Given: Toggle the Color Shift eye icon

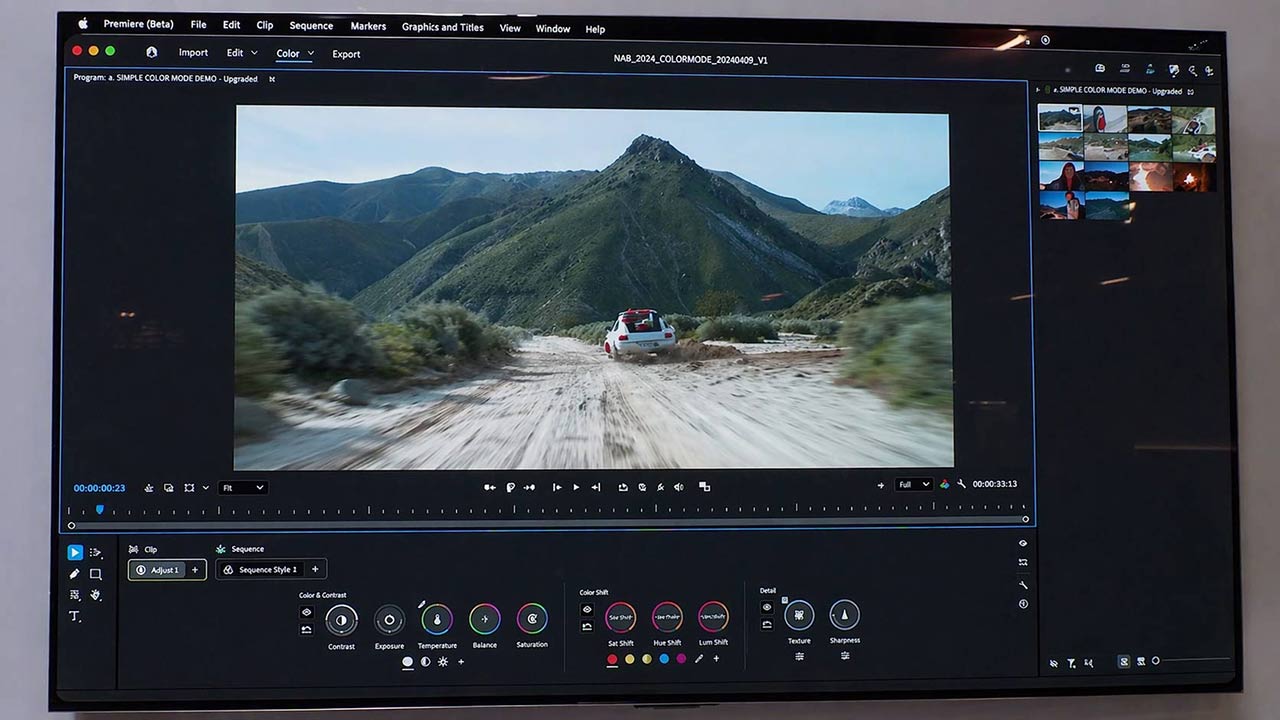Looking at the screenshot, I should [x=587, y=609].
